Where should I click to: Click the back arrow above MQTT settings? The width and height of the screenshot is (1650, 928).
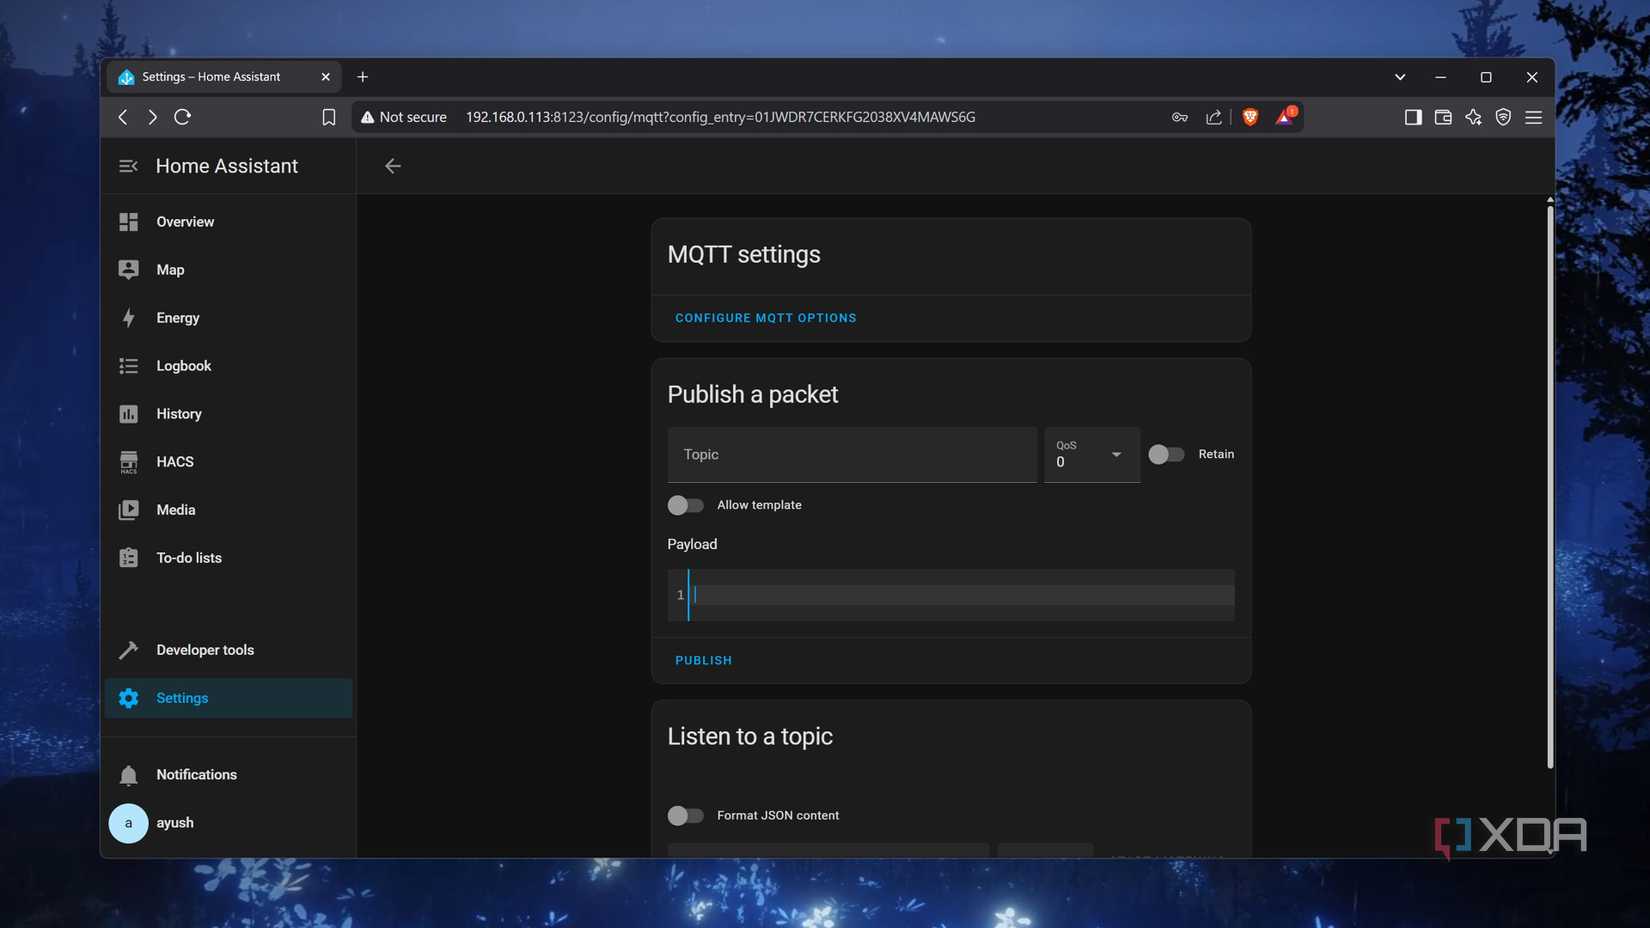coord(393,166)
